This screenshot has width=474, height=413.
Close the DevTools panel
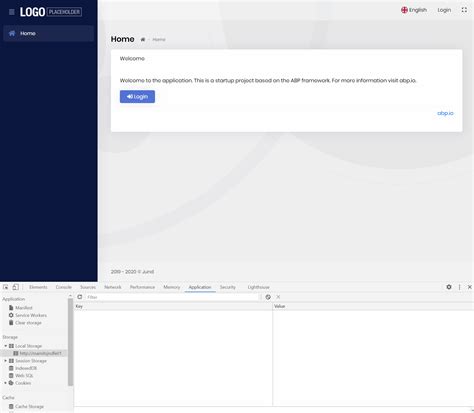(470, 287)
